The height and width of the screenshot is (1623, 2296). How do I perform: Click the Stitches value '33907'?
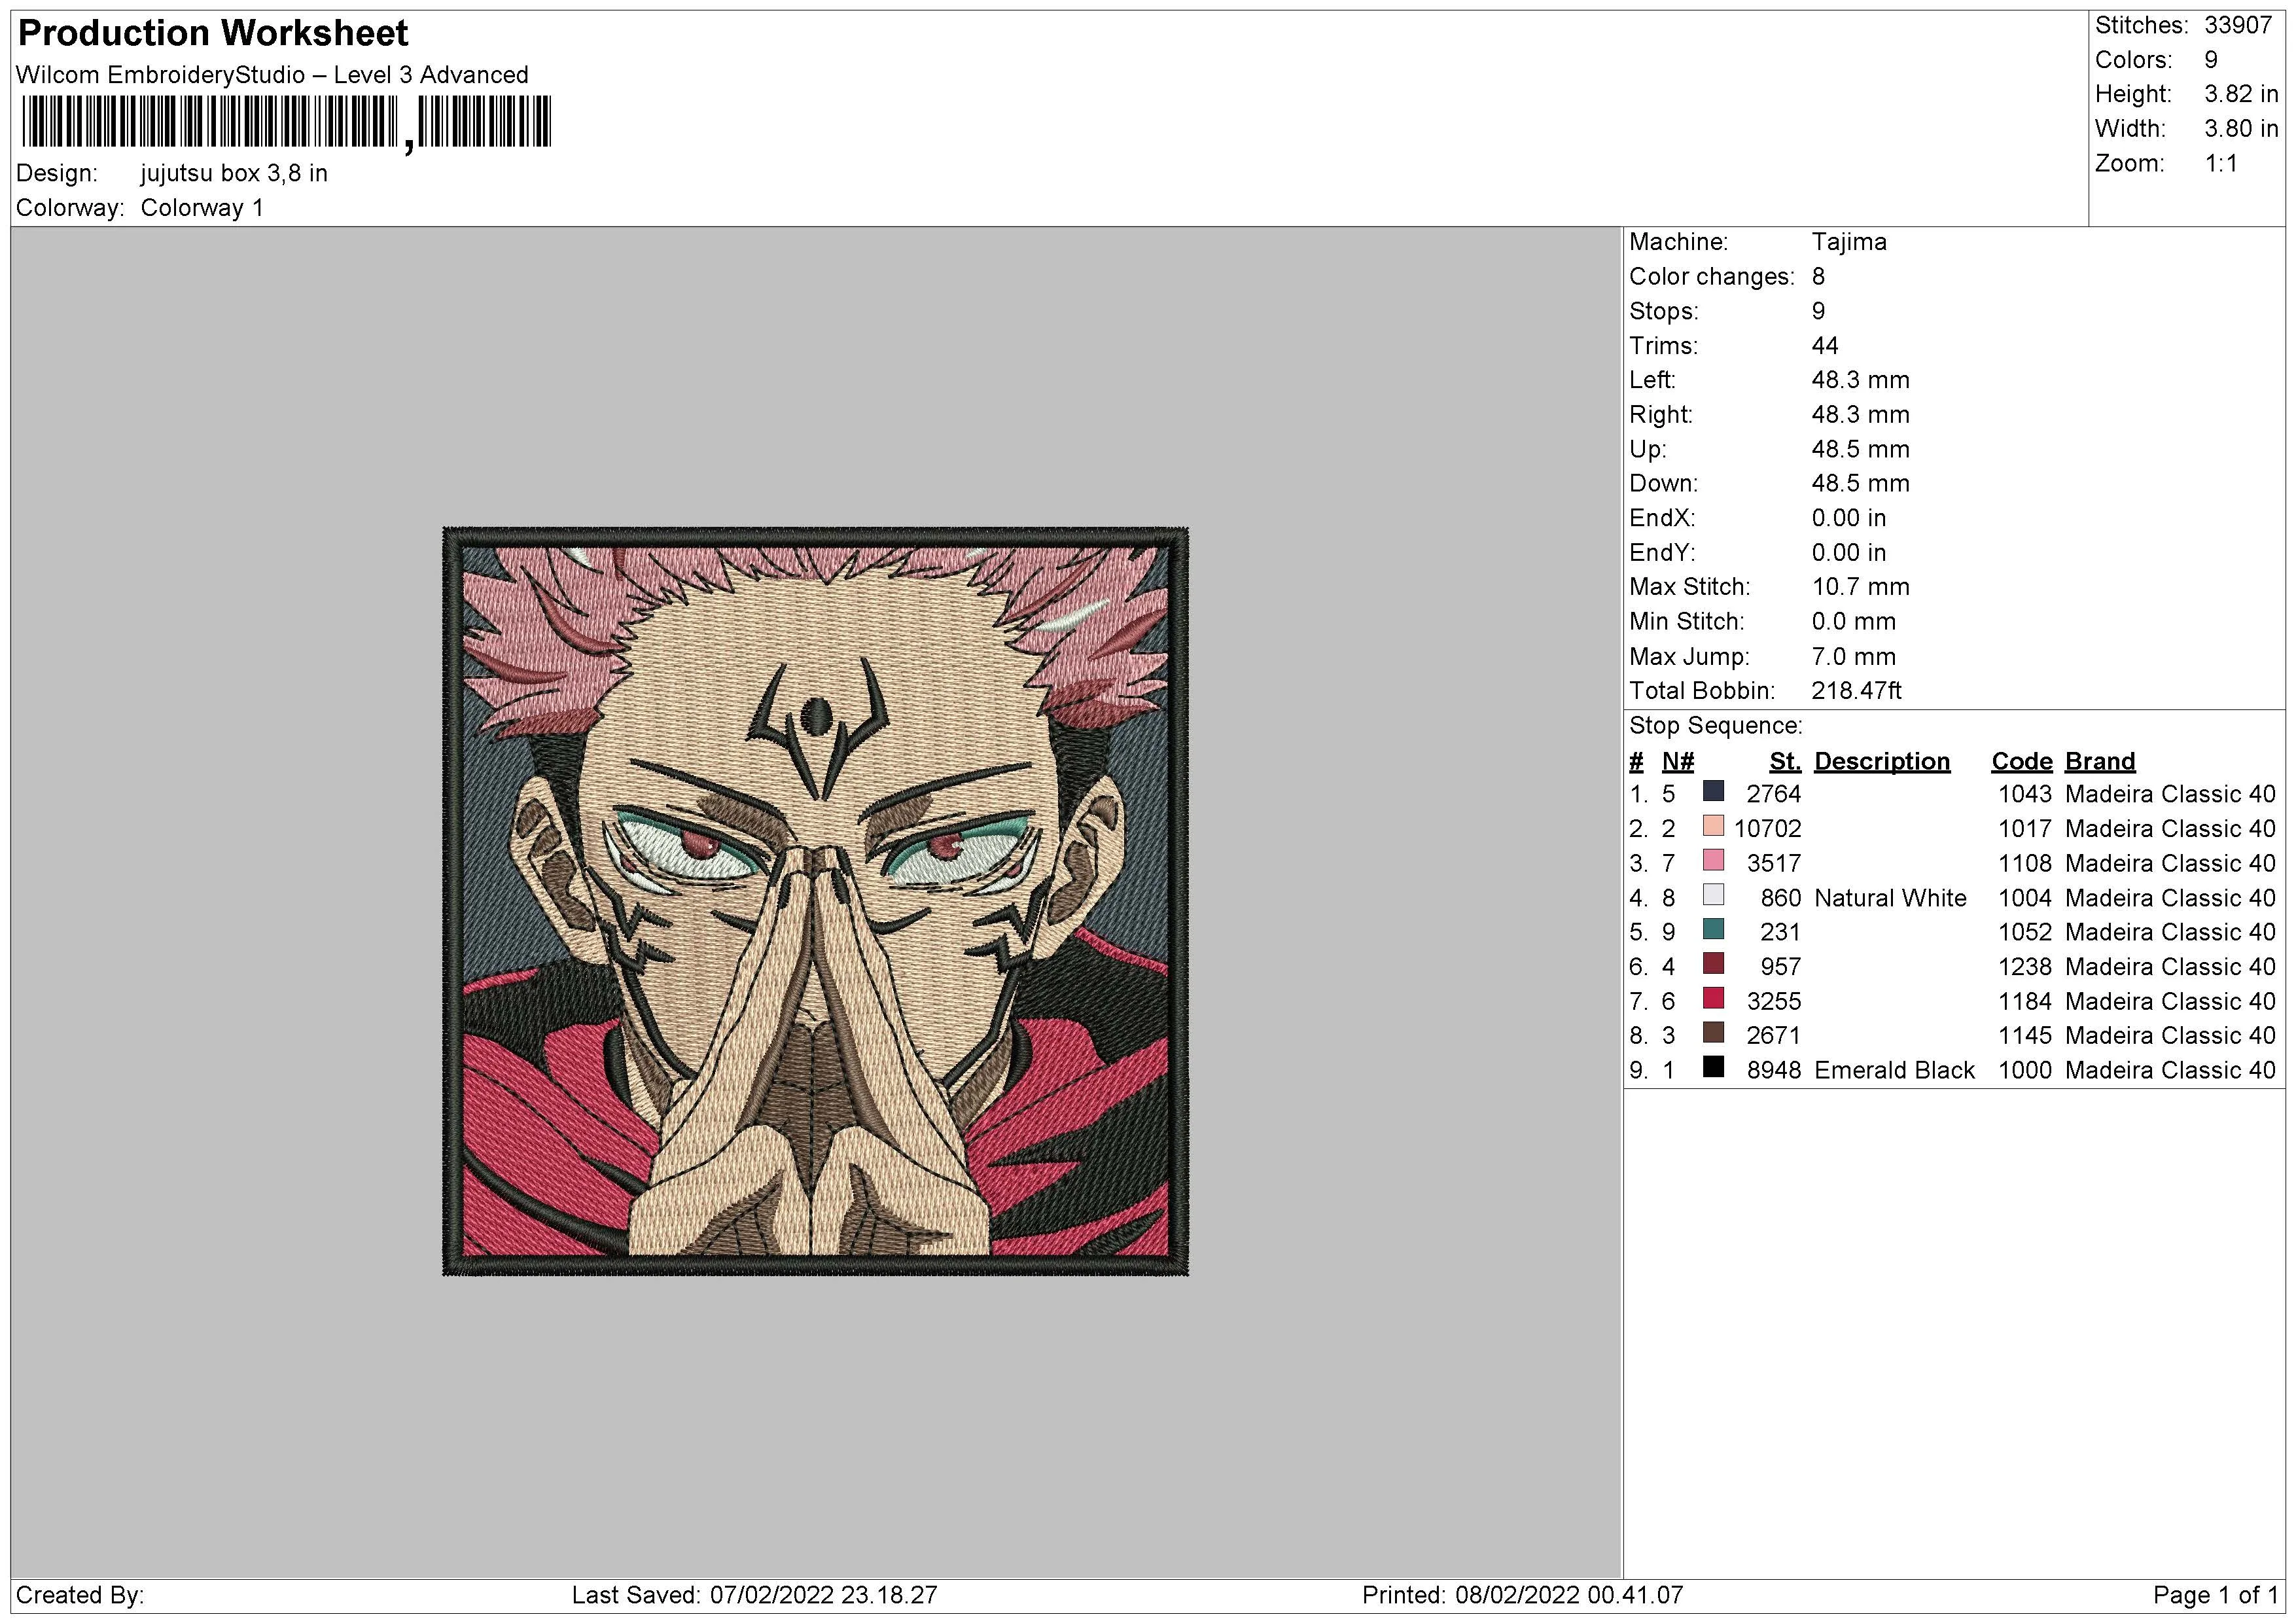pos(2238,25)
